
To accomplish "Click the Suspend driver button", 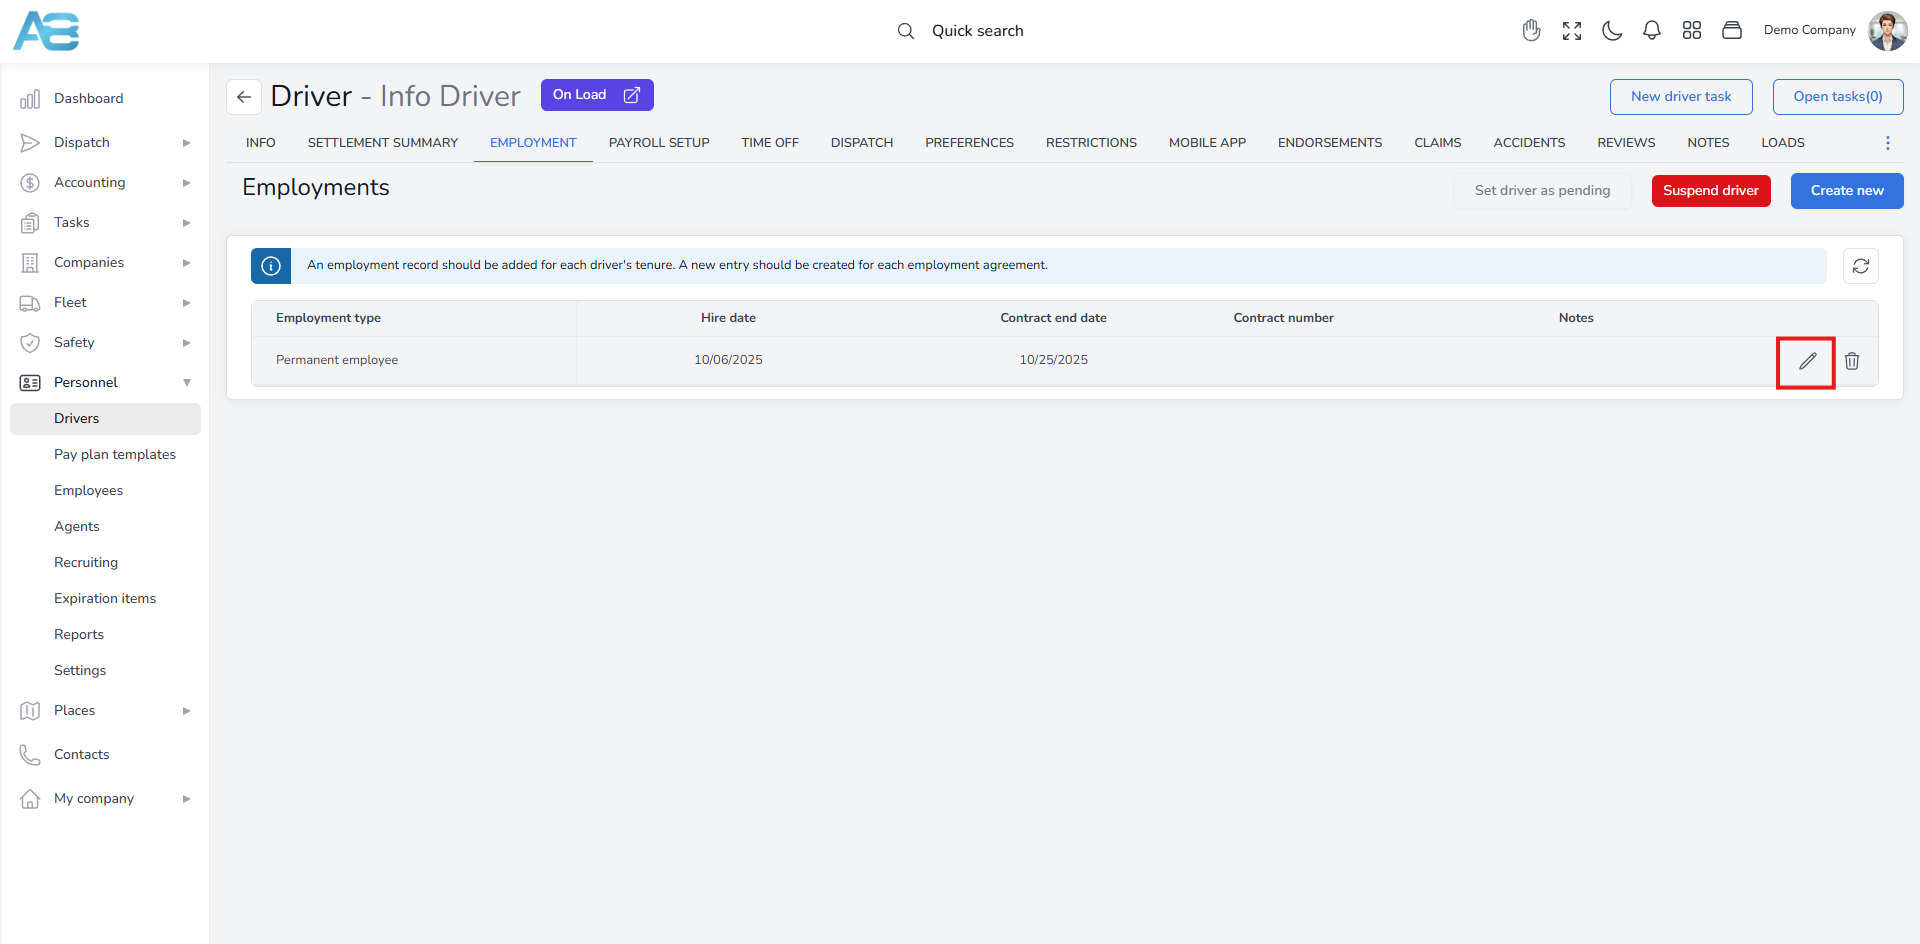I will coord(1710,191).
